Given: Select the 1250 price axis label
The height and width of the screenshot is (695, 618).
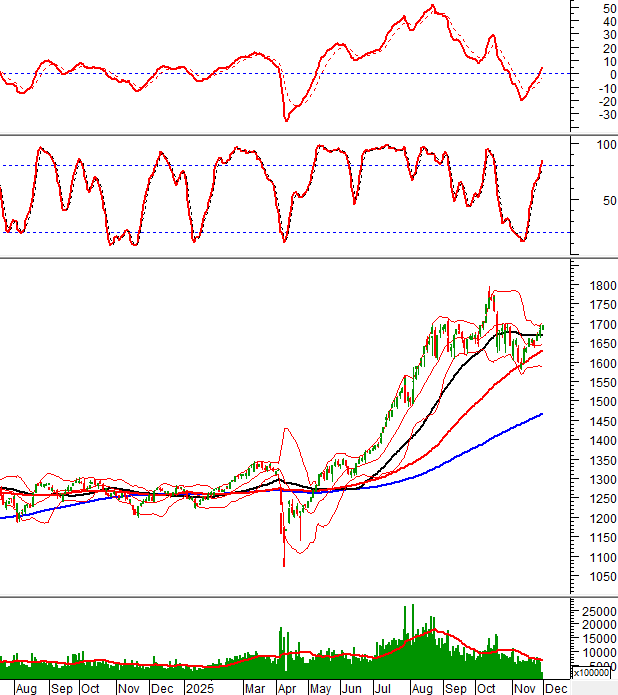Looking at the screenshot, I should (591, 499).
